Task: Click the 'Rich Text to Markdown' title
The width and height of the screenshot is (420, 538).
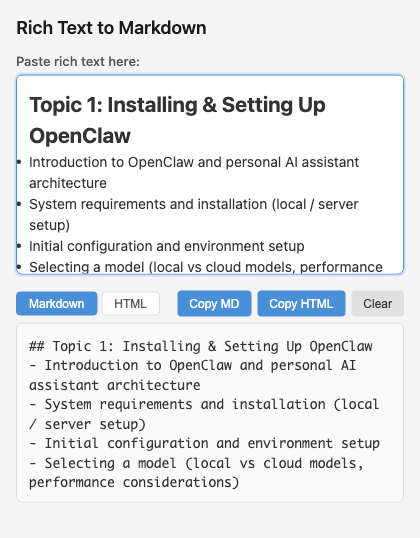Action: (x=112, y=28)
